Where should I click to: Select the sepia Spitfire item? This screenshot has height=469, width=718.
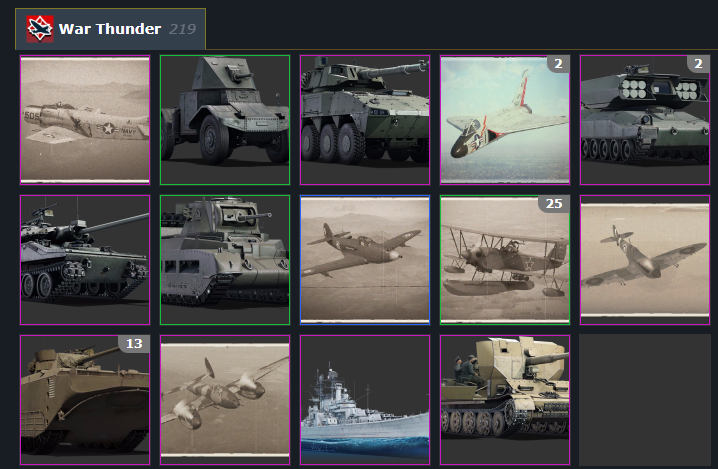[x=645, y=260]
